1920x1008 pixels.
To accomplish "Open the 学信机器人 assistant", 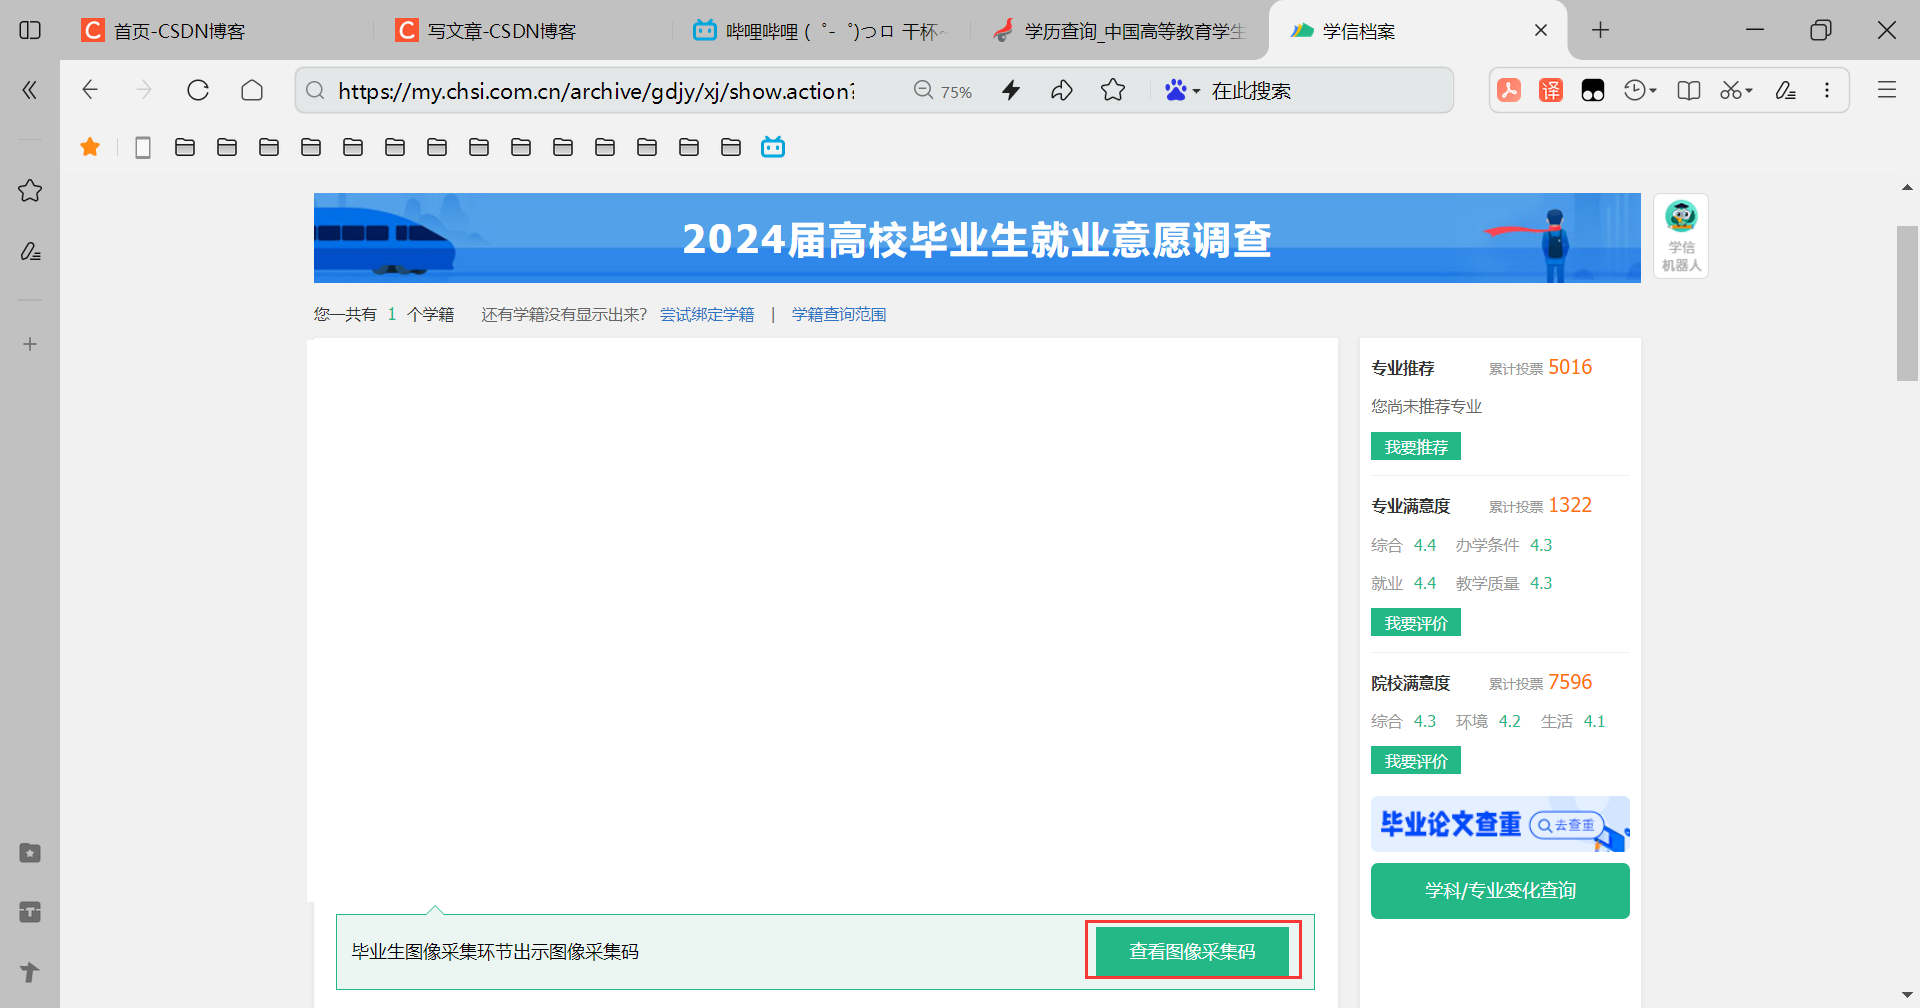I will (x=1681, y=236).
